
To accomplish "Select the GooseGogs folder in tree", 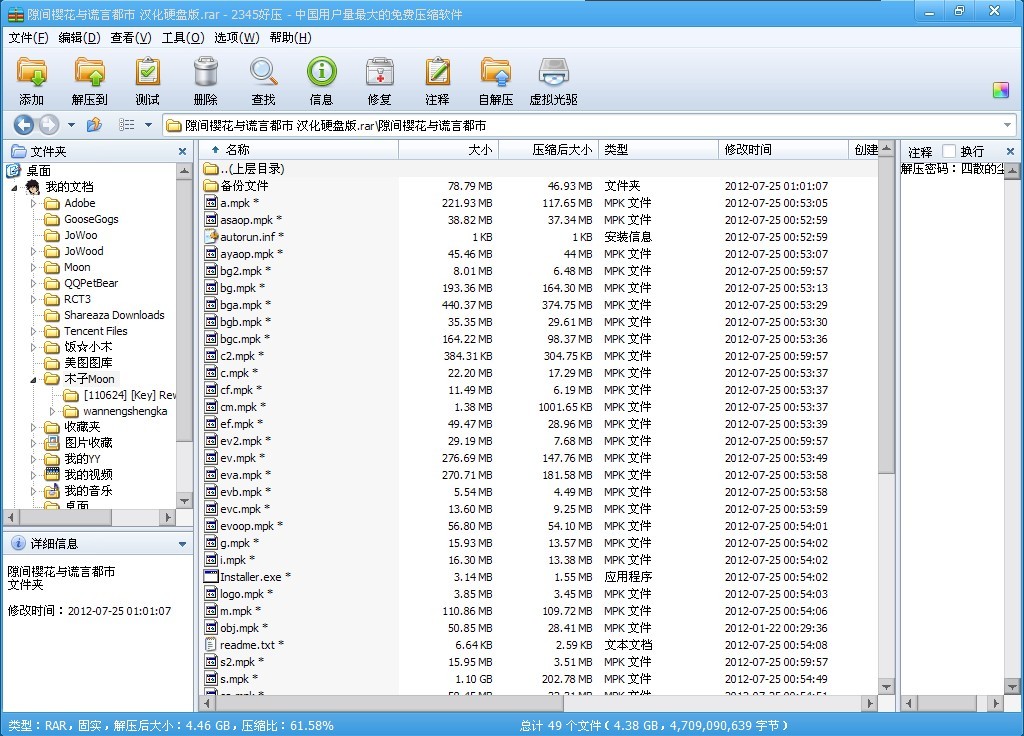I will [91, 219].
